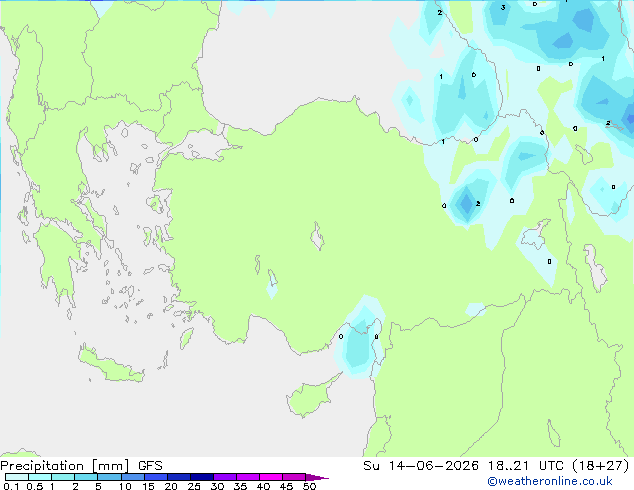Pick the 15–20 mm legend color swatch
Viewport: 634px width, 490px height.
(x=155, y=477)
